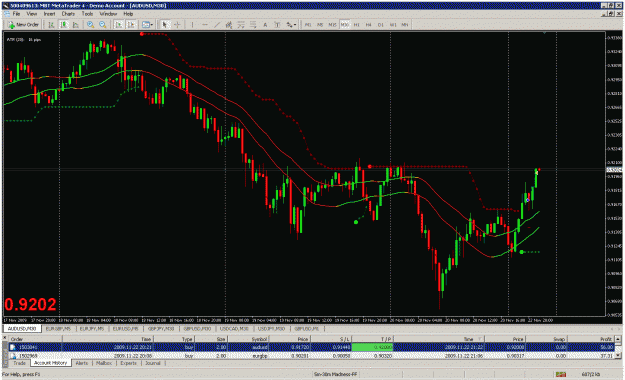Click the connection status bars indicator
The image size is (625, 380).
(x=561, y=374)
